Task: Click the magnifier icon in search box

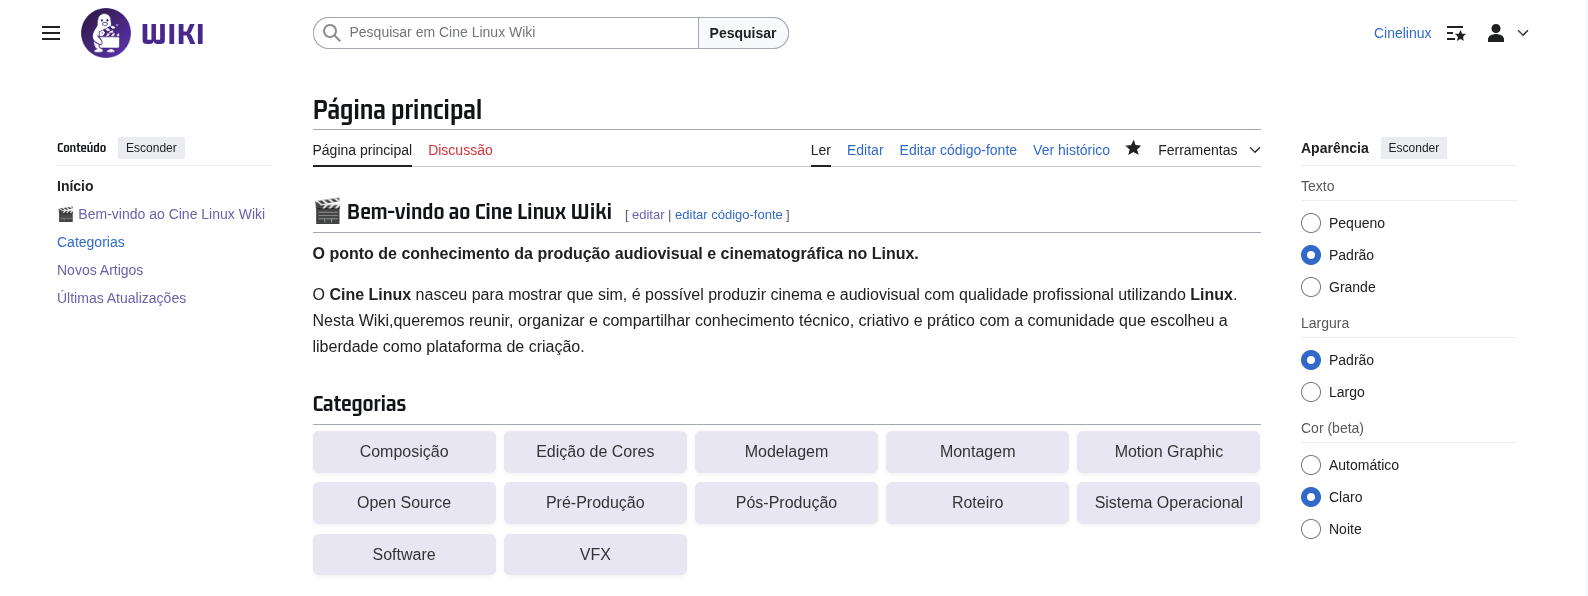Action: coord(332,33)
